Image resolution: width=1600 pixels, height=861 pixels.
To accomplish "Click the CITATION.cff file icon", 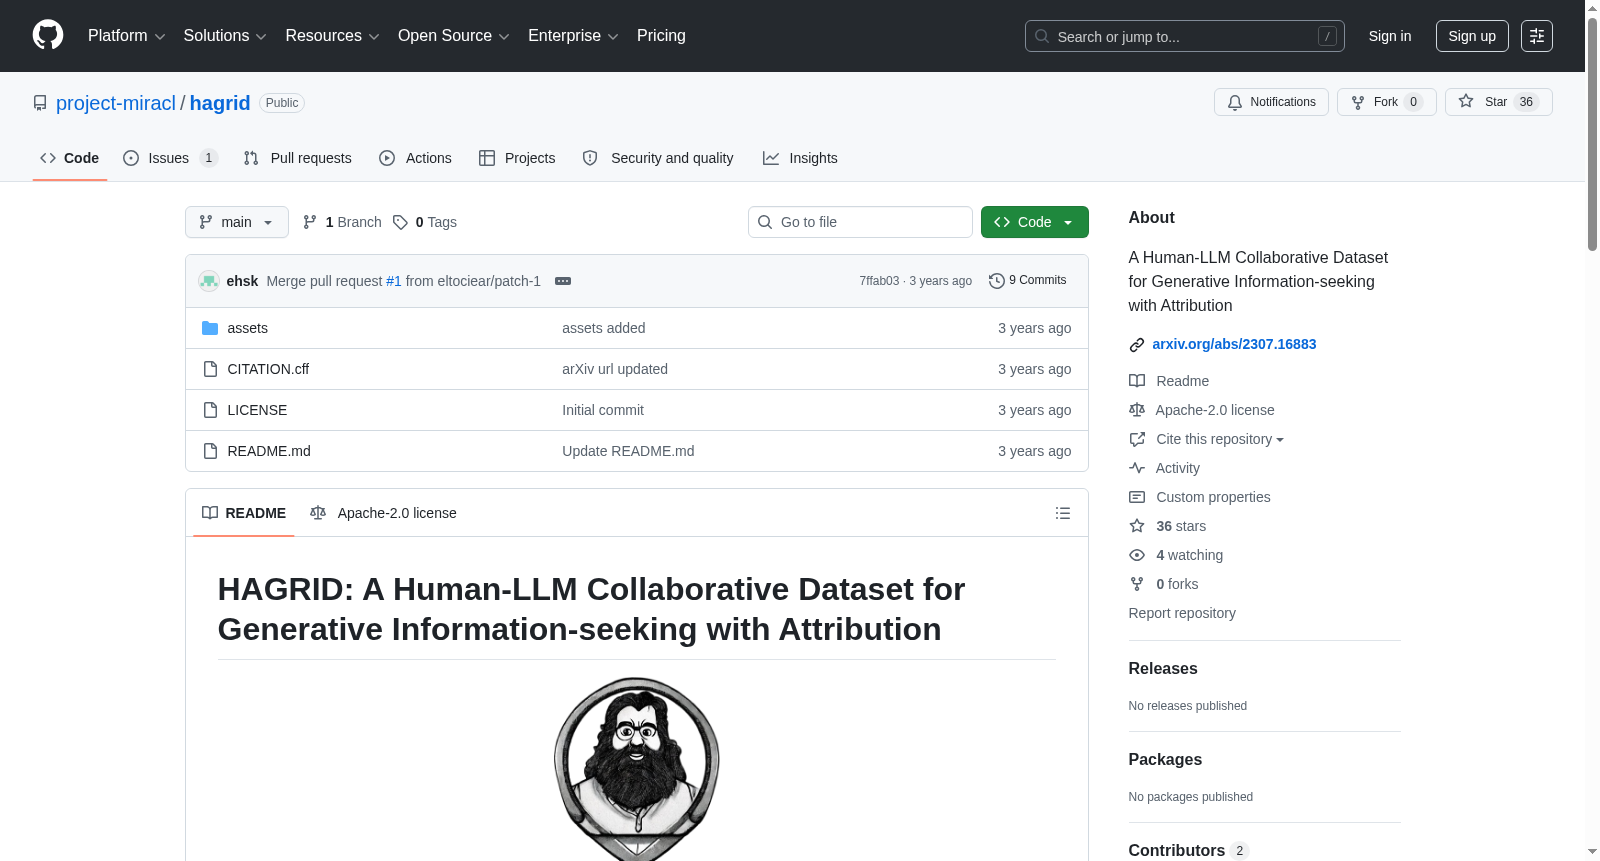I will point(210,369).
